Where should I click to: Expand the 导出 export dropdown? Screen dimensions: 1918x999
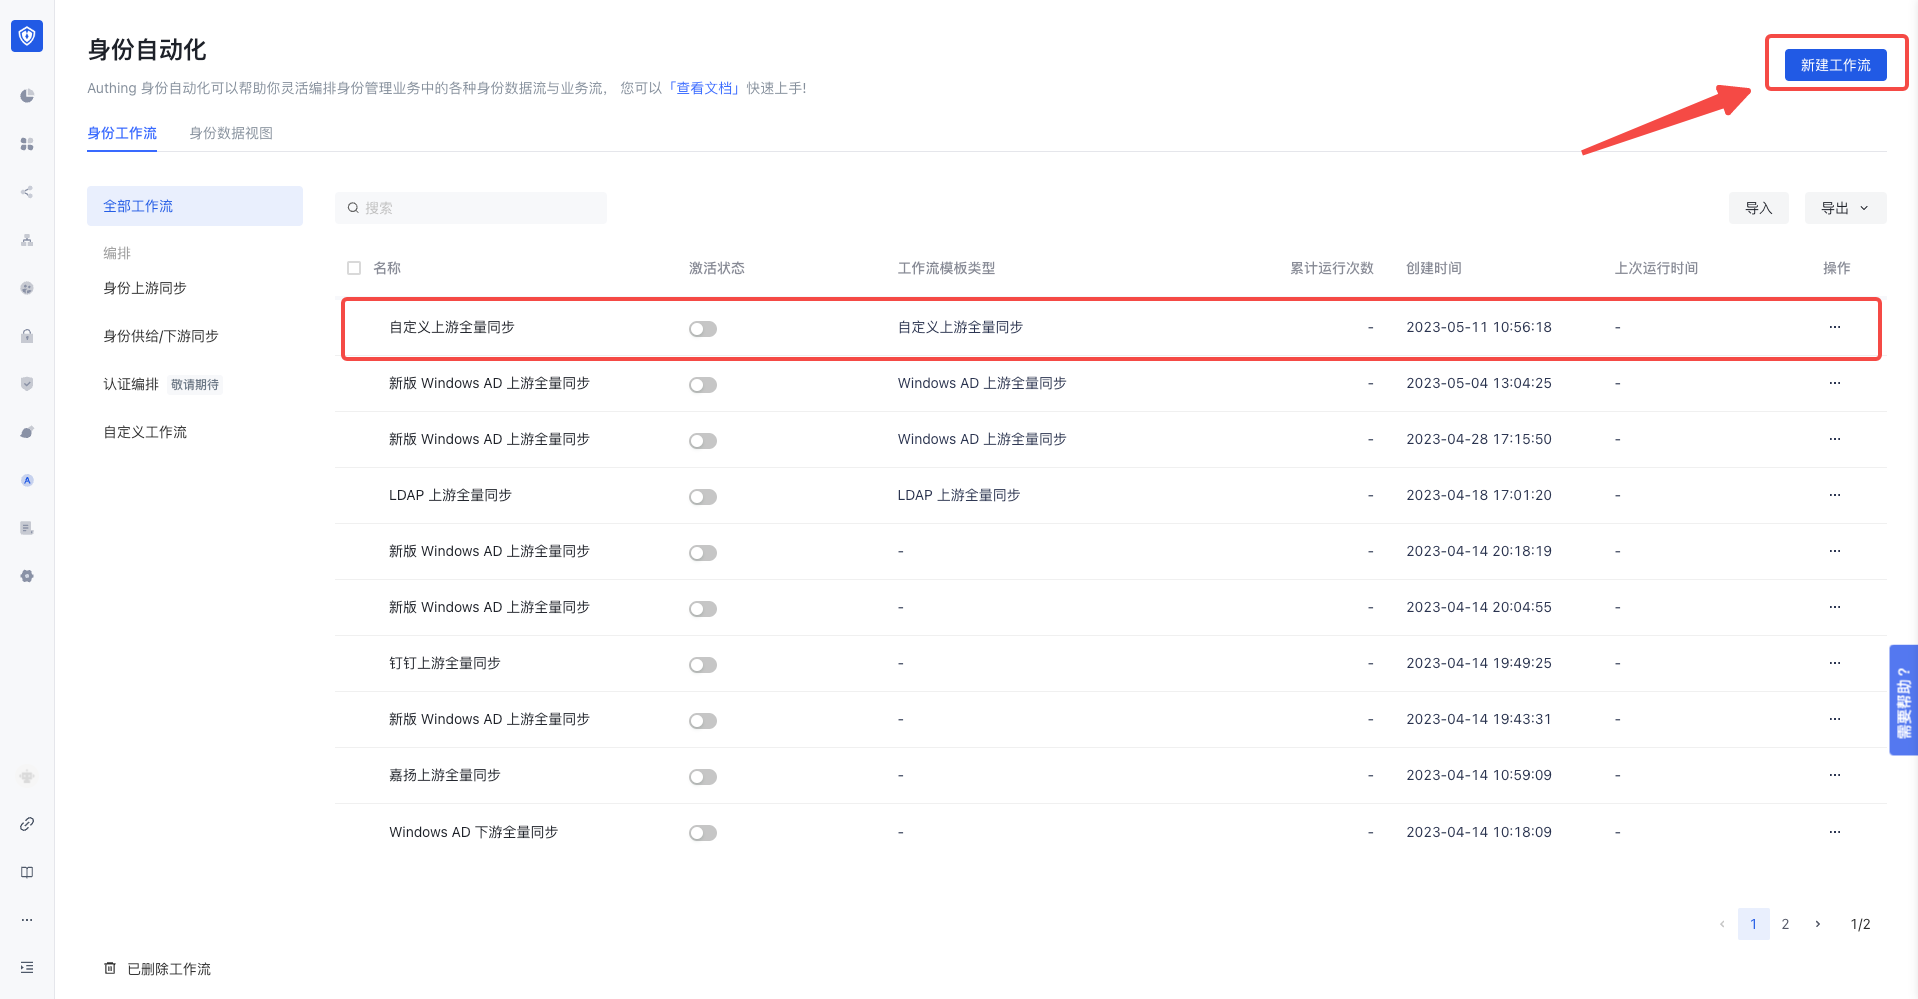[x=1844, y=208]
